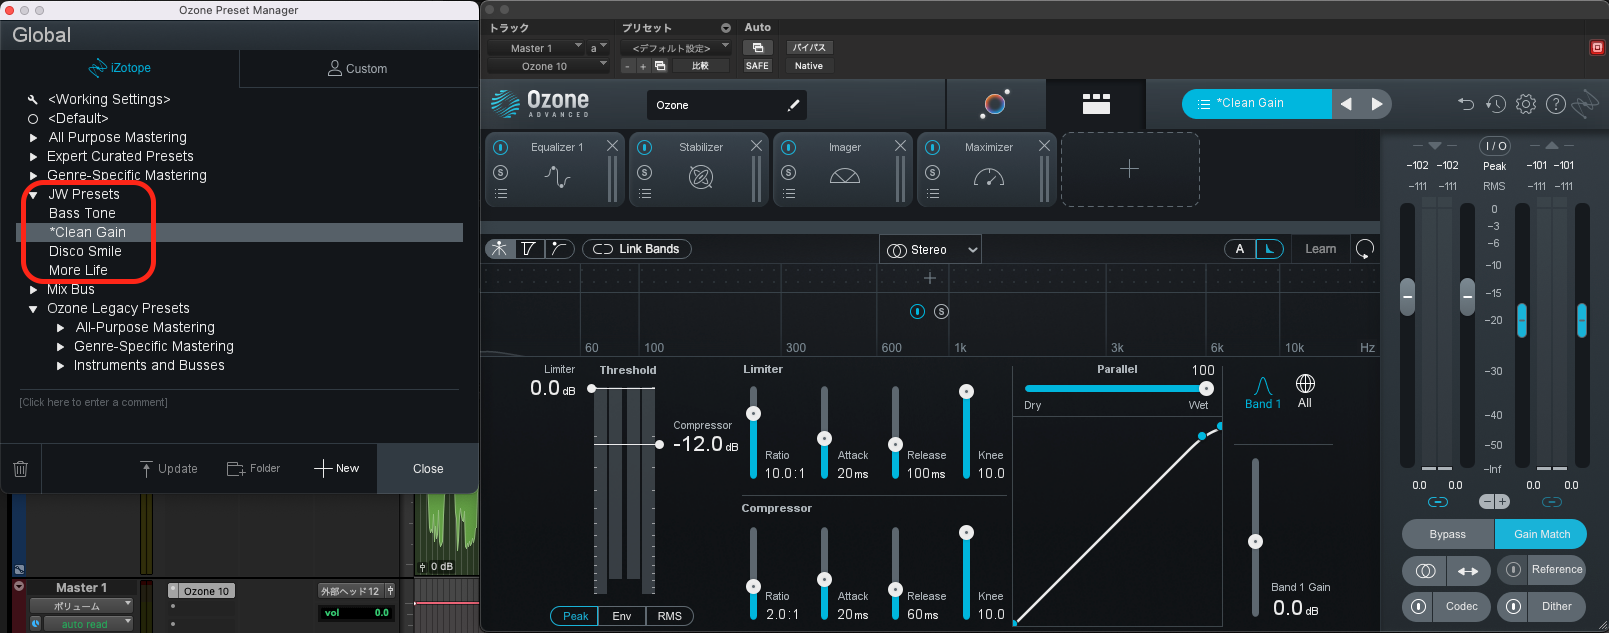1609x633 pixels.
Task: Open the Stereo channel mode dropdown
Action: [930, 250]
